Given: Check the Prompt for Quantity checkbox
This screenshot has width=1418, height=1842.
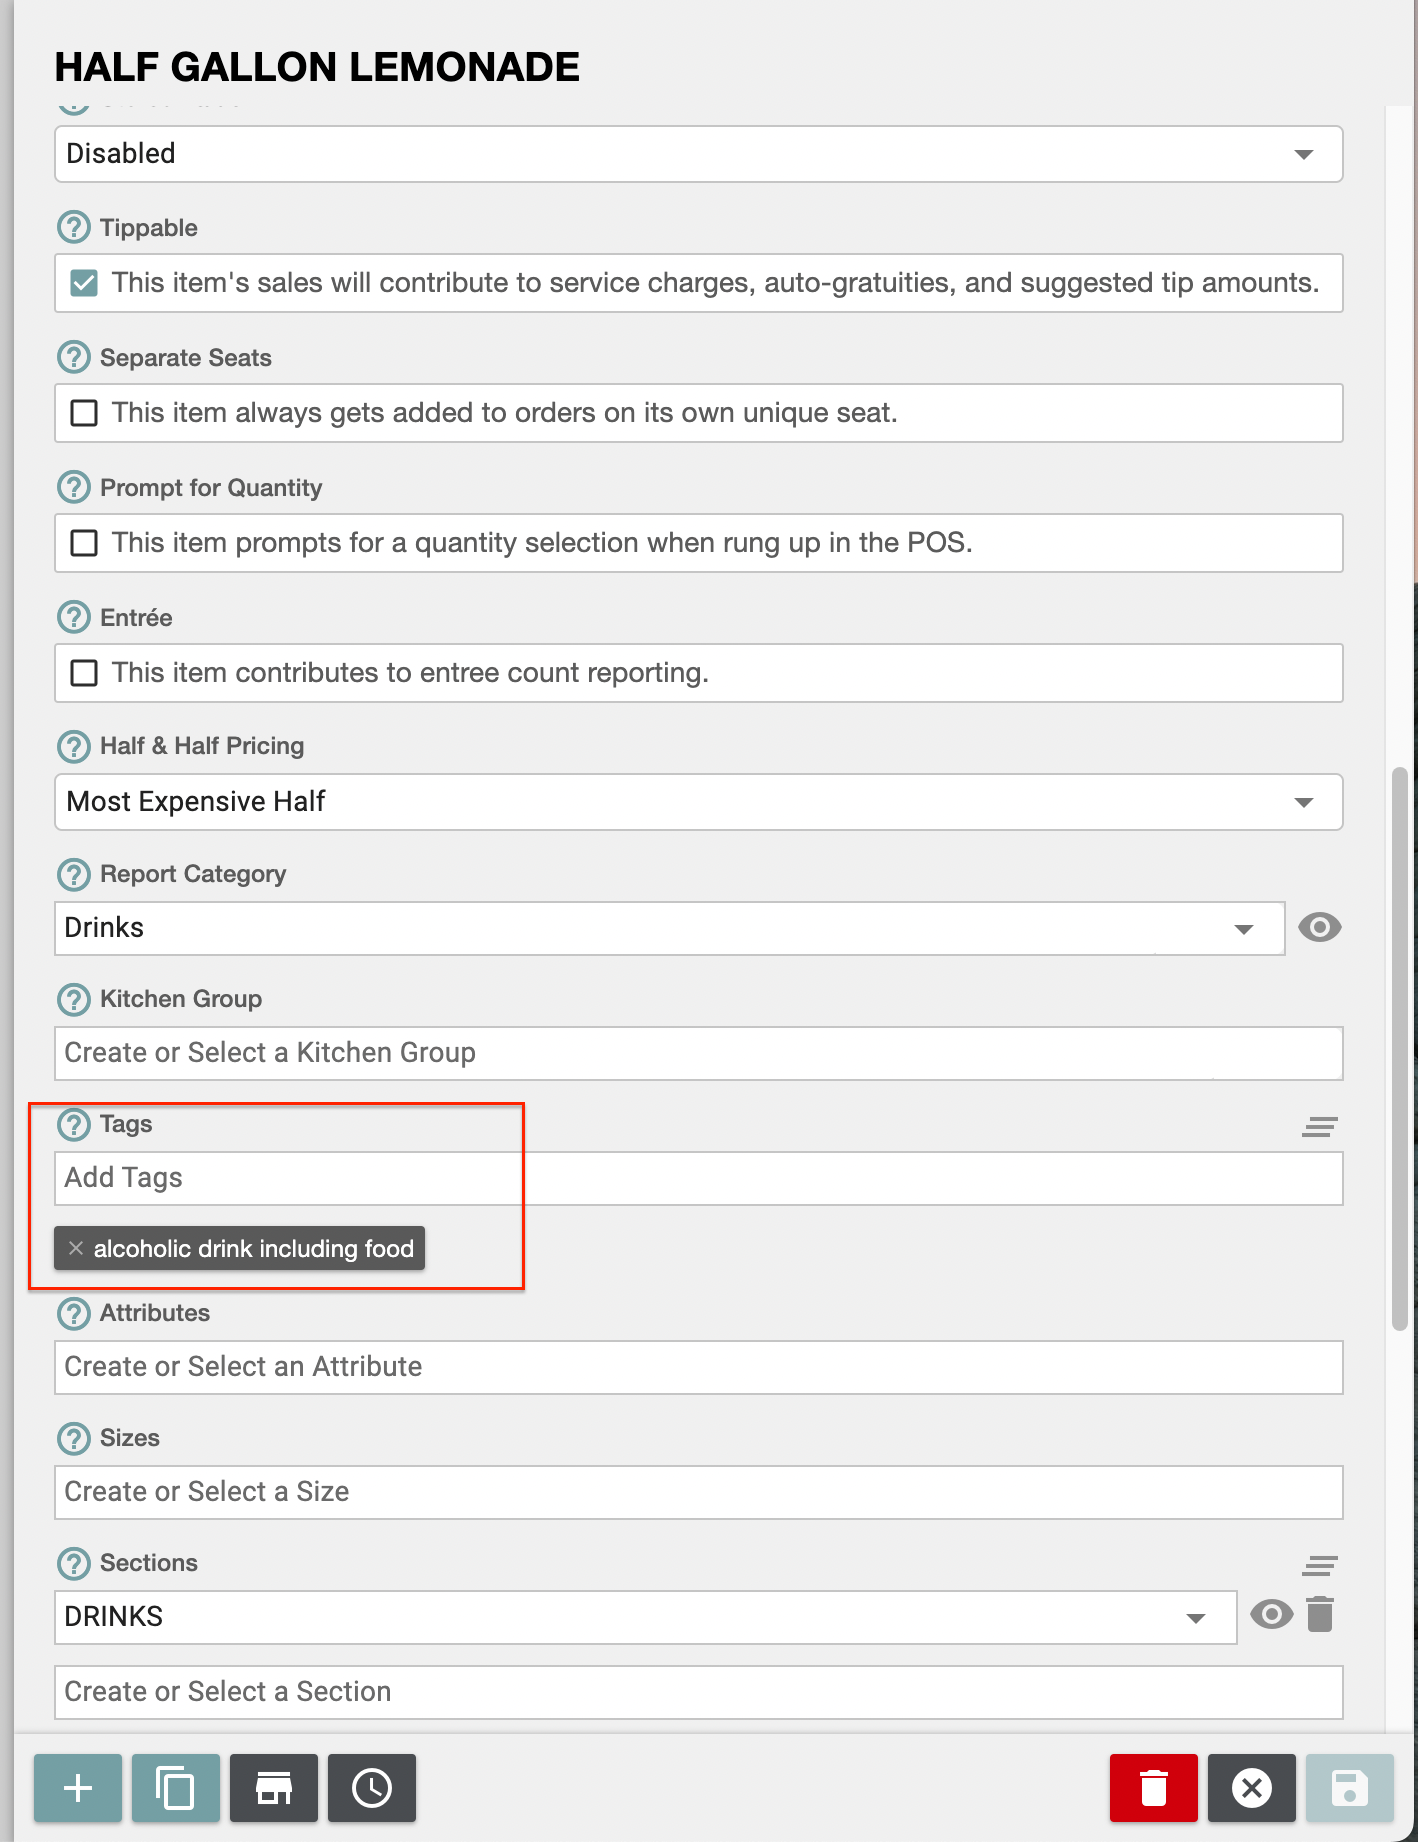Looking at the screenshot, I should pyautogui.click(x=85, y=543).
